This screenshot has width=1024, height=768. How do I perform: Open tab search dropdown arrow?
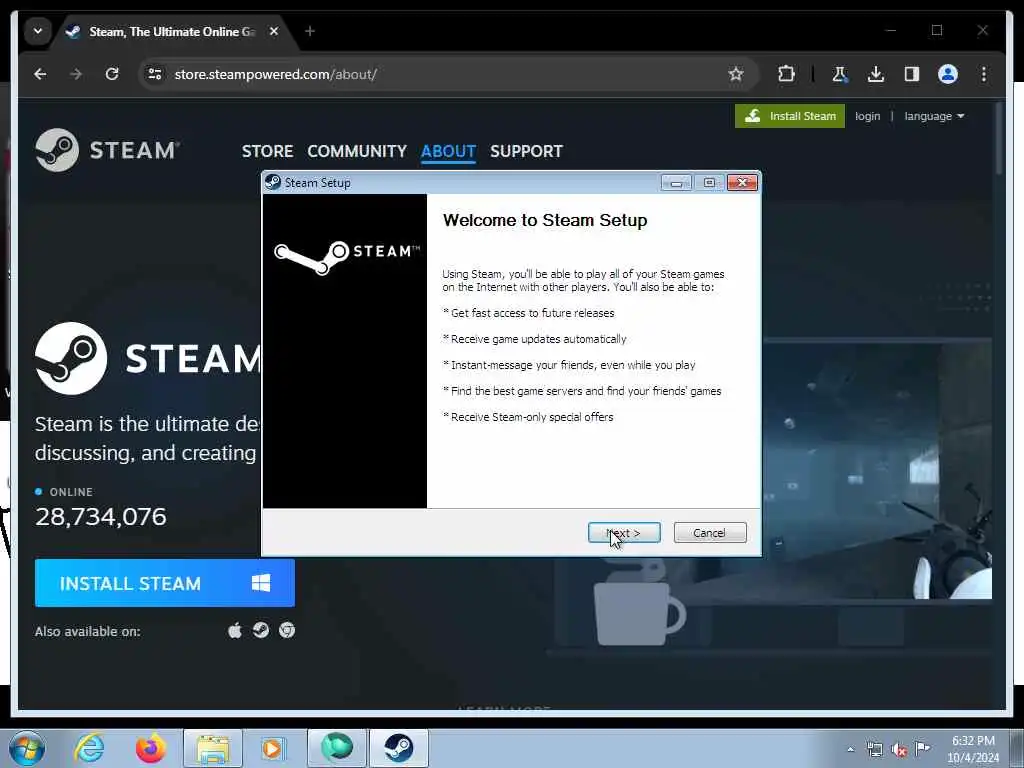click(x=38, y=31)
